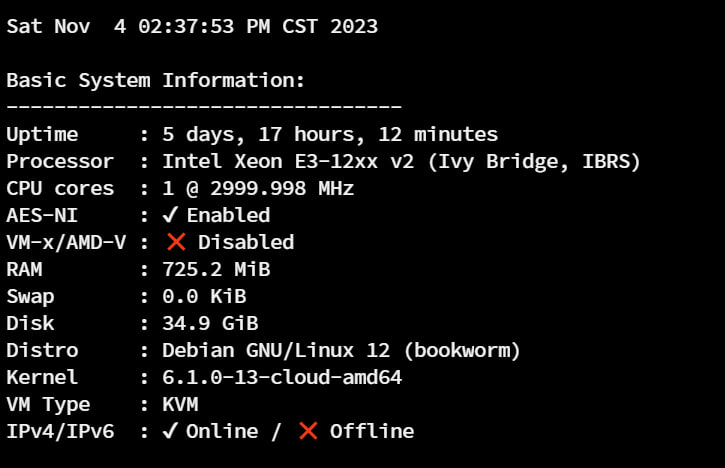Click the red X beside Disabled
Viewport: 725px width, 468px height.
pyautogui.click(x=176, y=242)
